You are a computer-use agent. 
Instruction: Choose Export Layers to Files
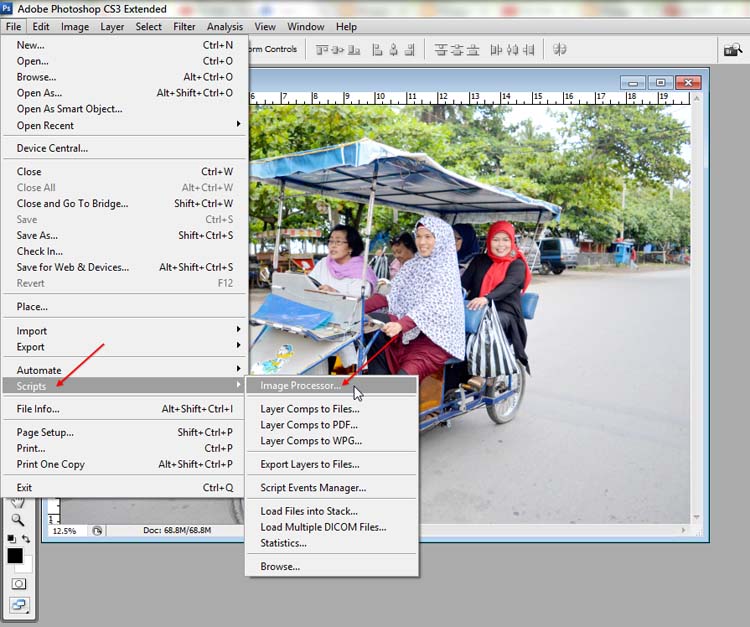click(x=331, y=464)
